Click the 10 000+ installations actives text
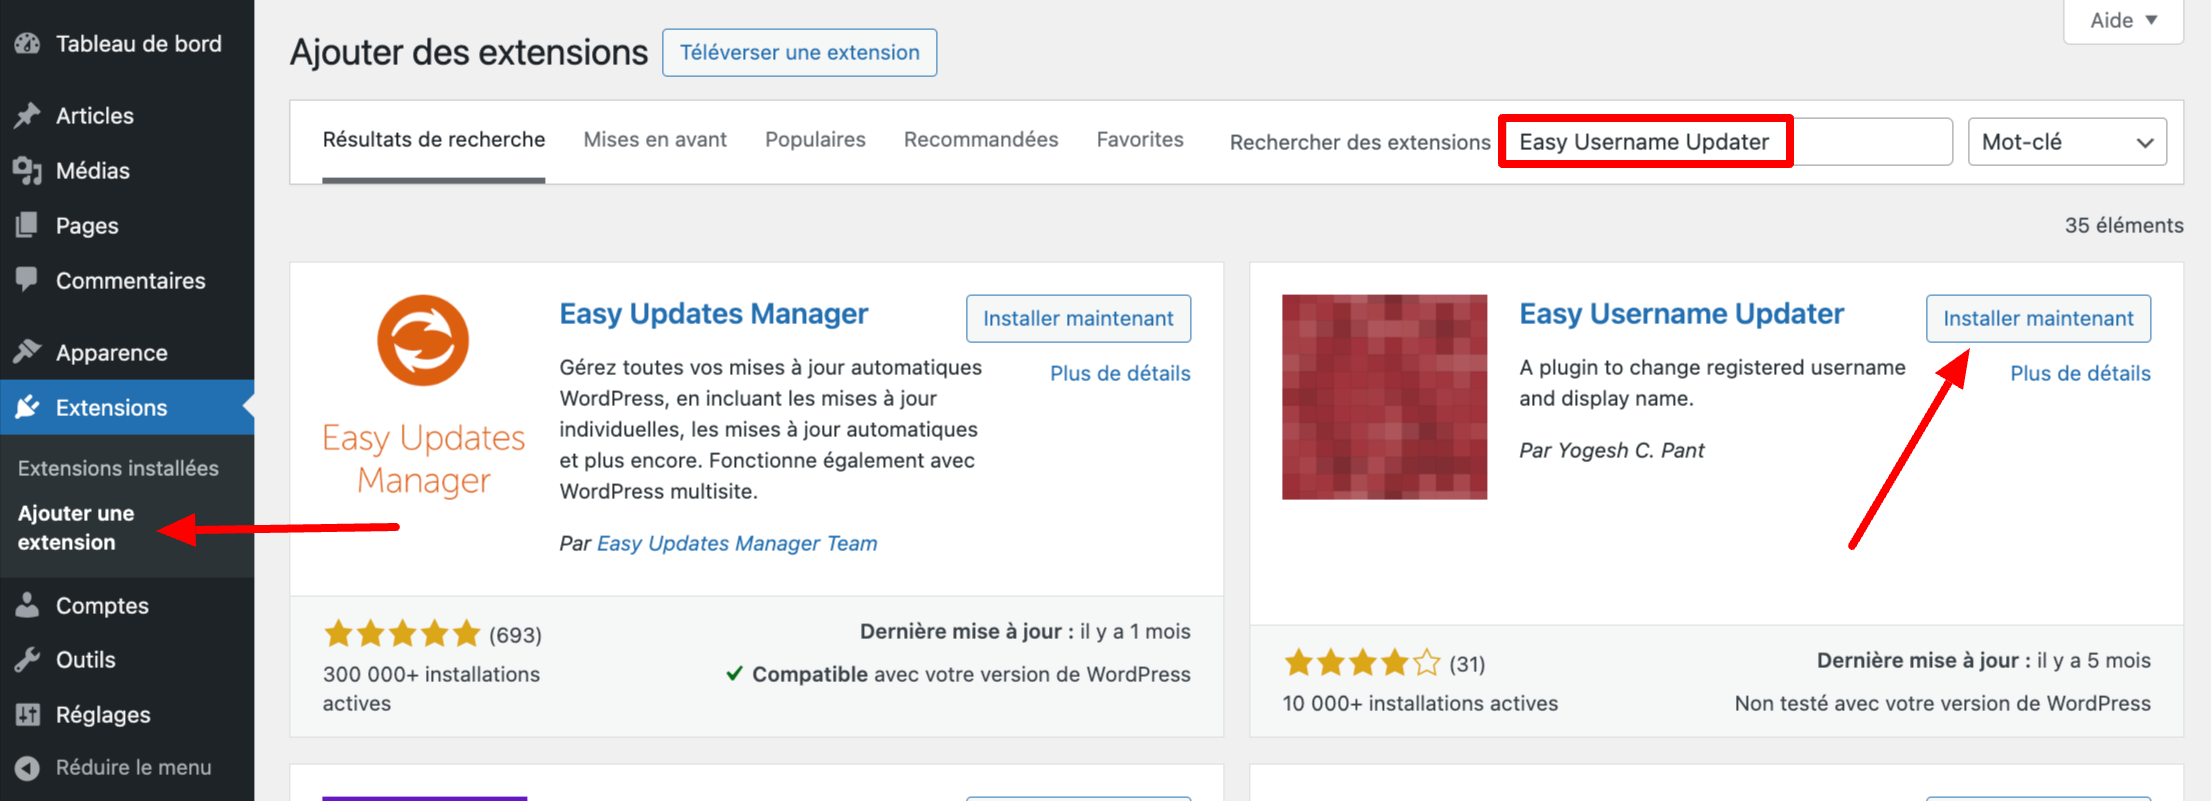2211x801 pixels. point(1420,703)
